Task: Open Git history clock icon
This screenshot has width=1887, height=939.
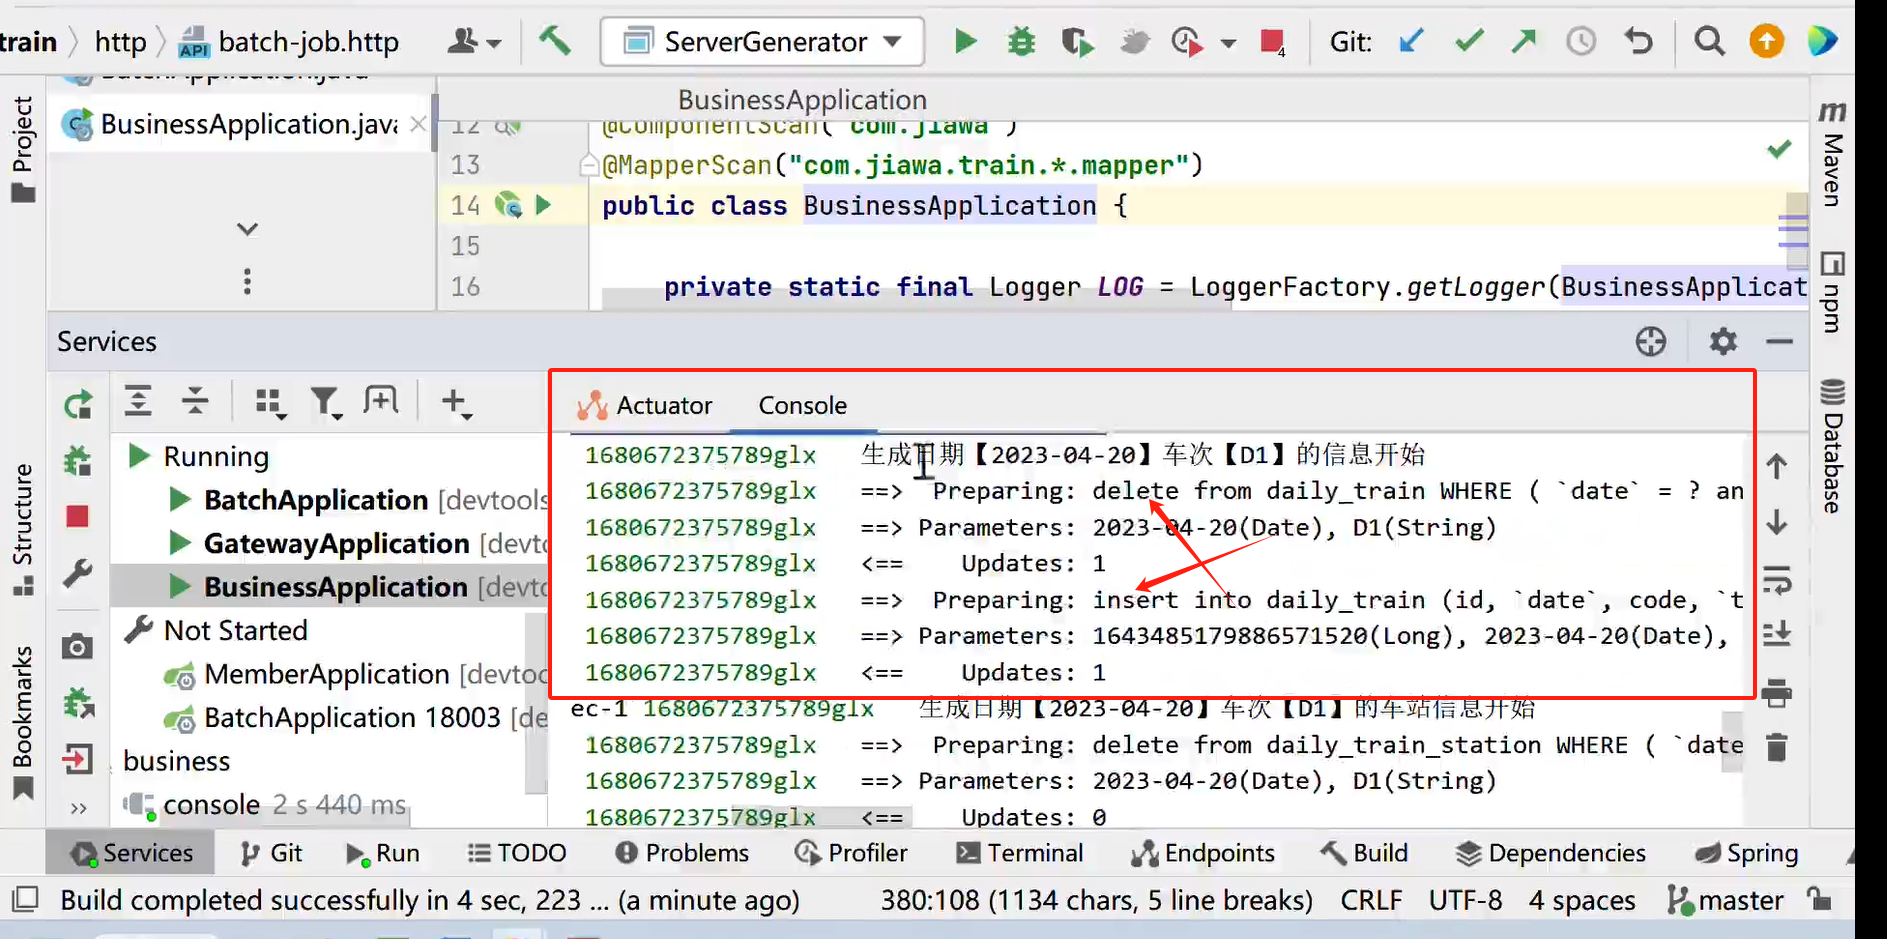Action: coord(1581,41)
